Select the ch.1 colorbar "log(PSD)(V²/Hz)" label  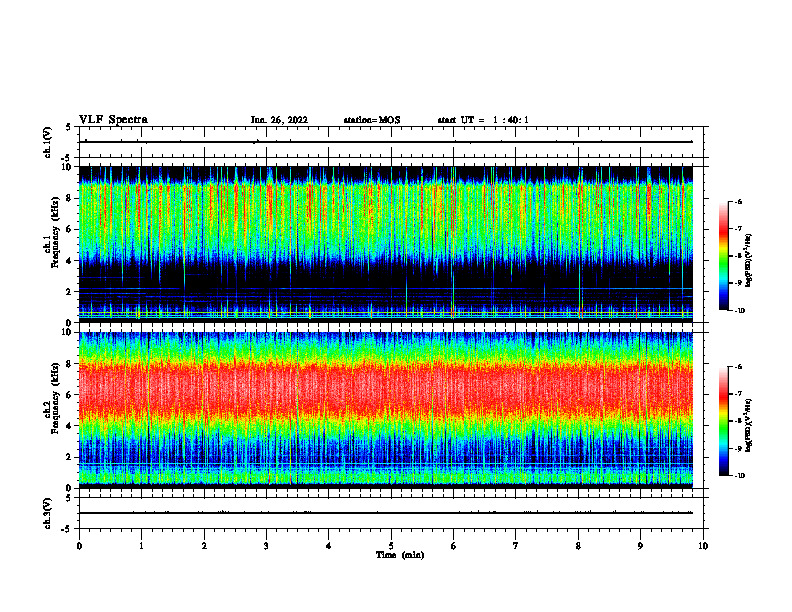[749, 260]
